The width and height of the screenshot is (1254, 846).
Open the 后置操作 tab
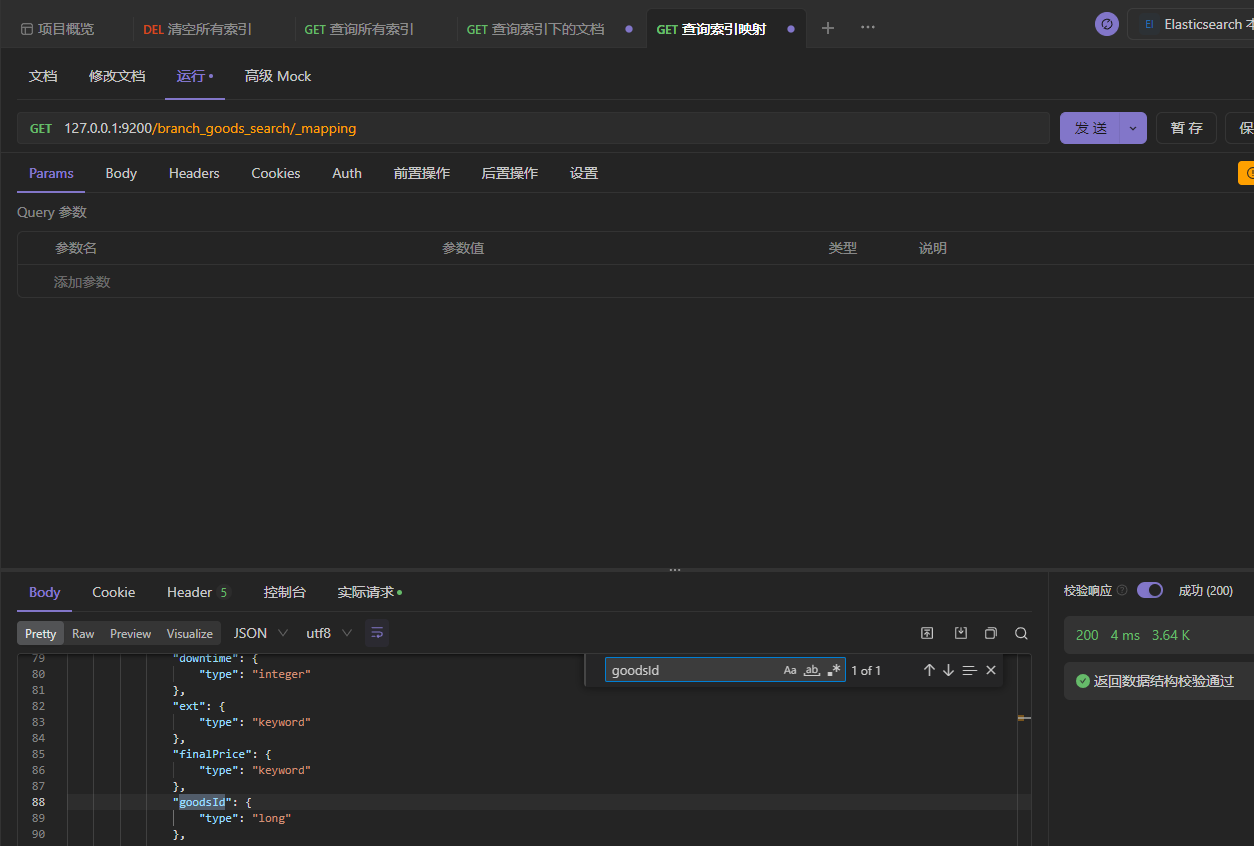coord(510,173)
